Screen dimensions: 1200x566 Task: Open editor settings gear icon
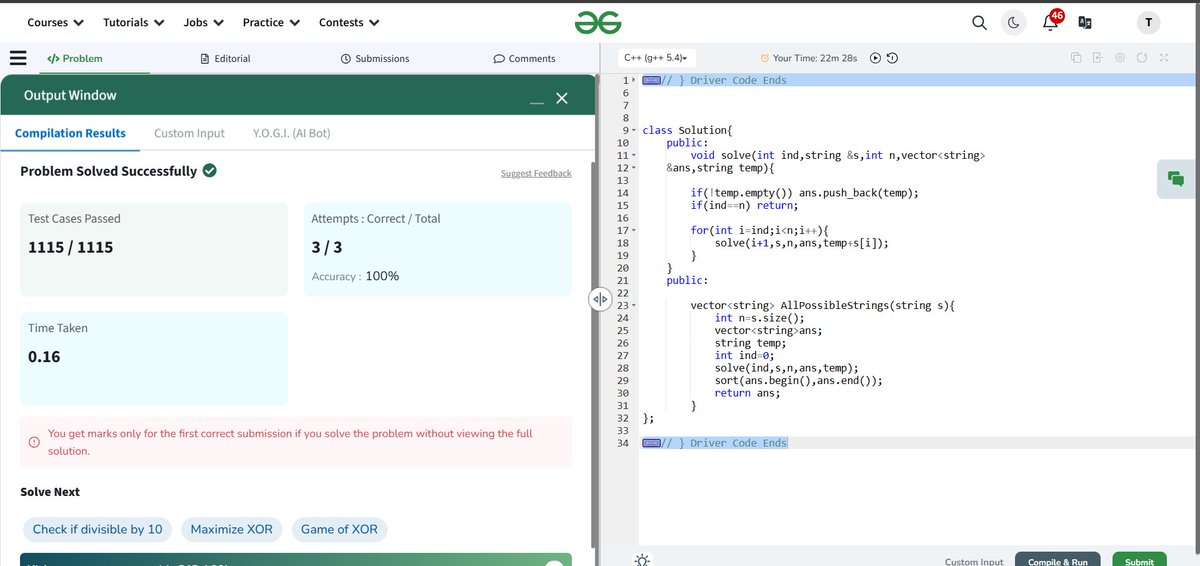1120,58
